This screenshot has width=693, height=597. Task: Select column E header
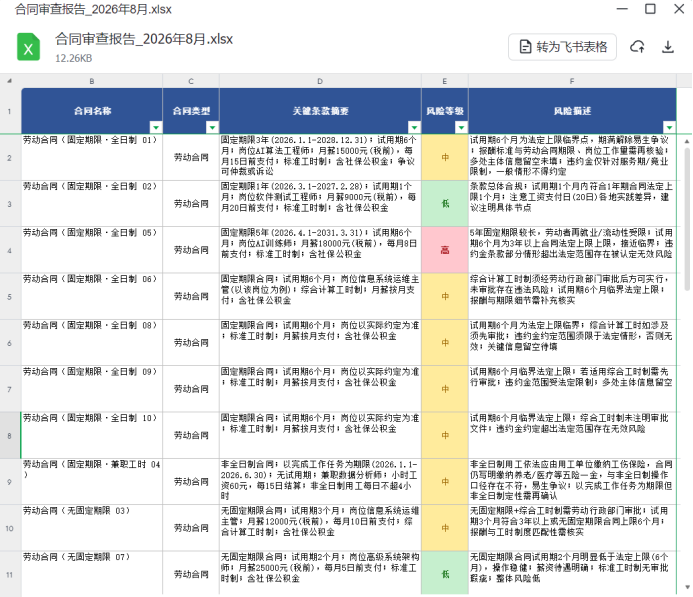click(445, 81)
